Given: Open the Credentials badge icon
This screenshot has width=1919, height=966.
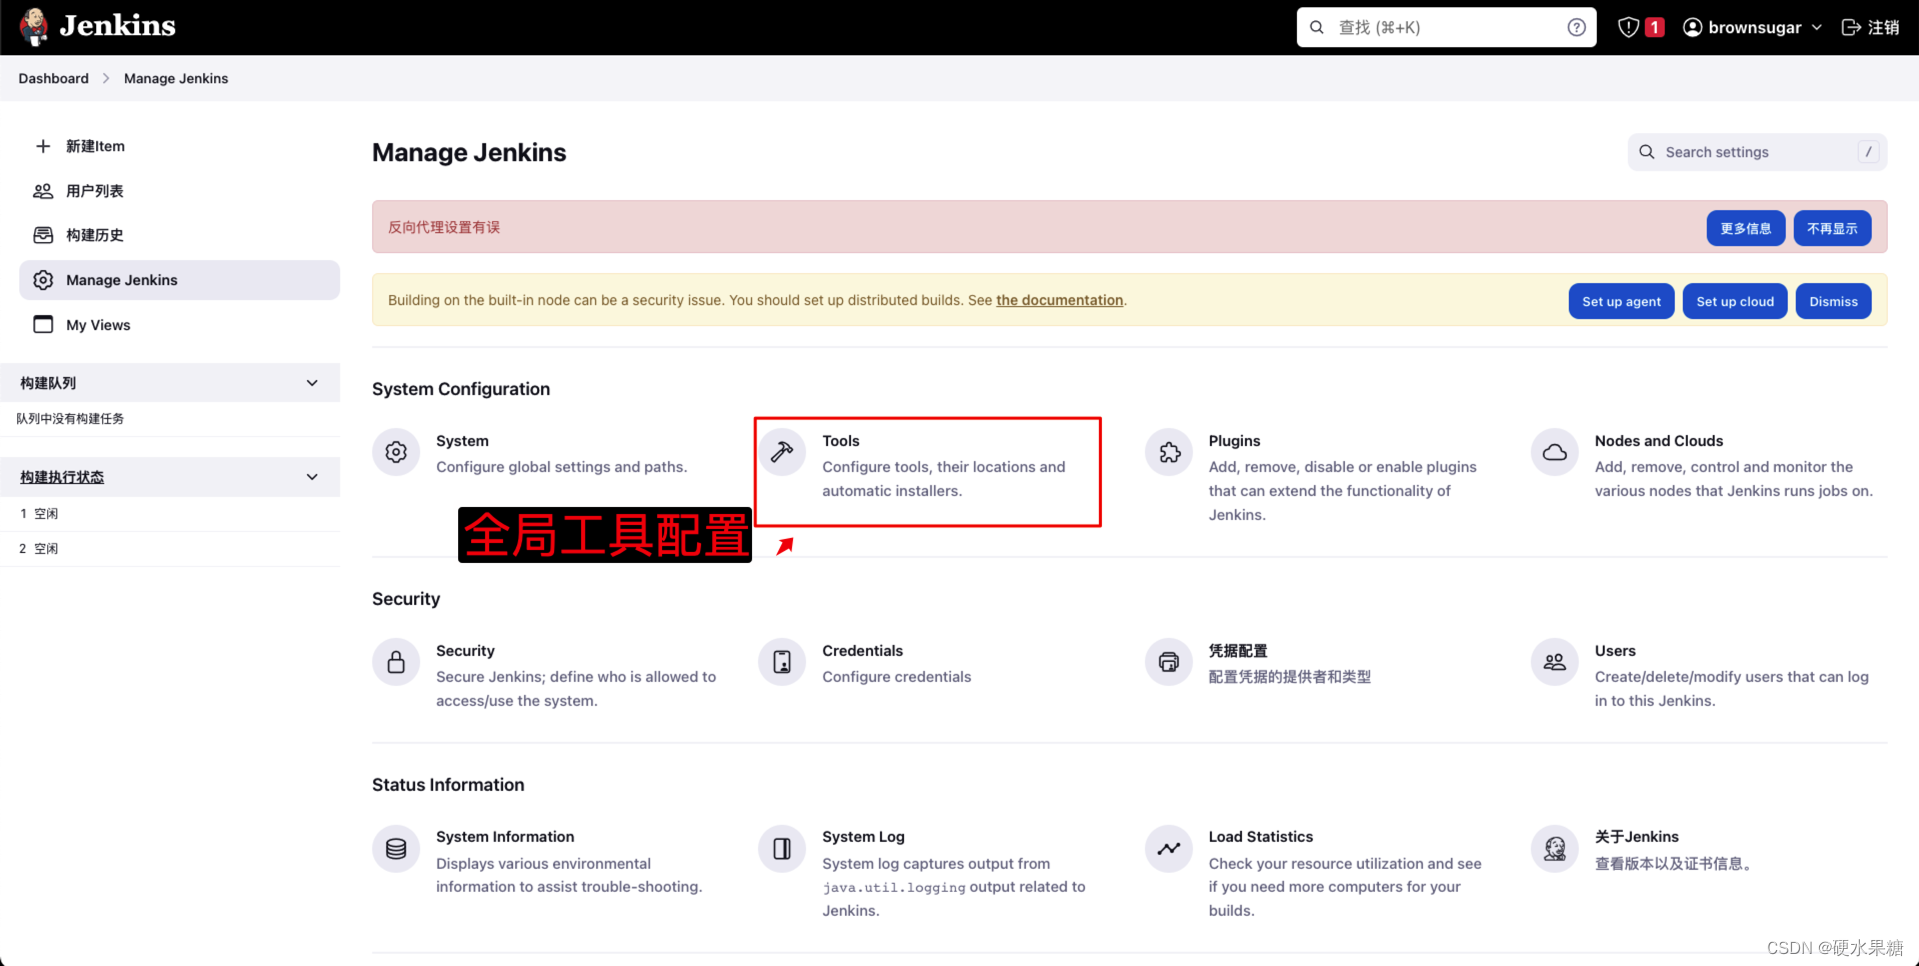Looking at the screenshot, I should (x=782, y=662).
